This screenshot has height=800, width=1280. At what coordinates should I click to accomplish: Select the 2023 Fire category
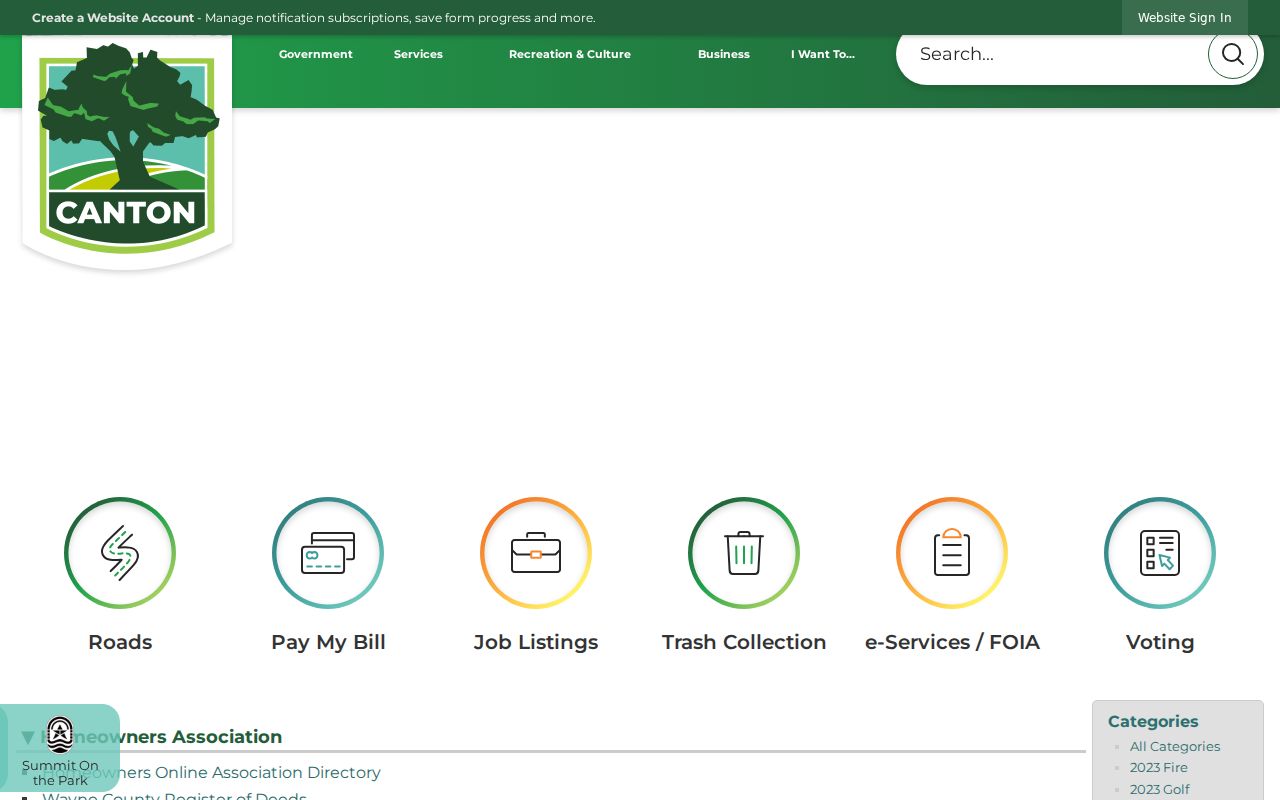[x=1159, y=768]
